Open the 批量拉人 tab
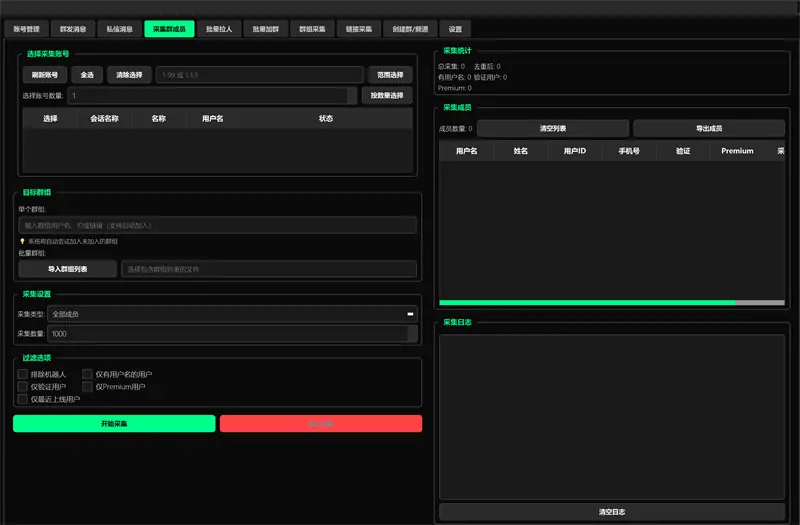This screenshot has height=525, width=800. click(219, 29)
